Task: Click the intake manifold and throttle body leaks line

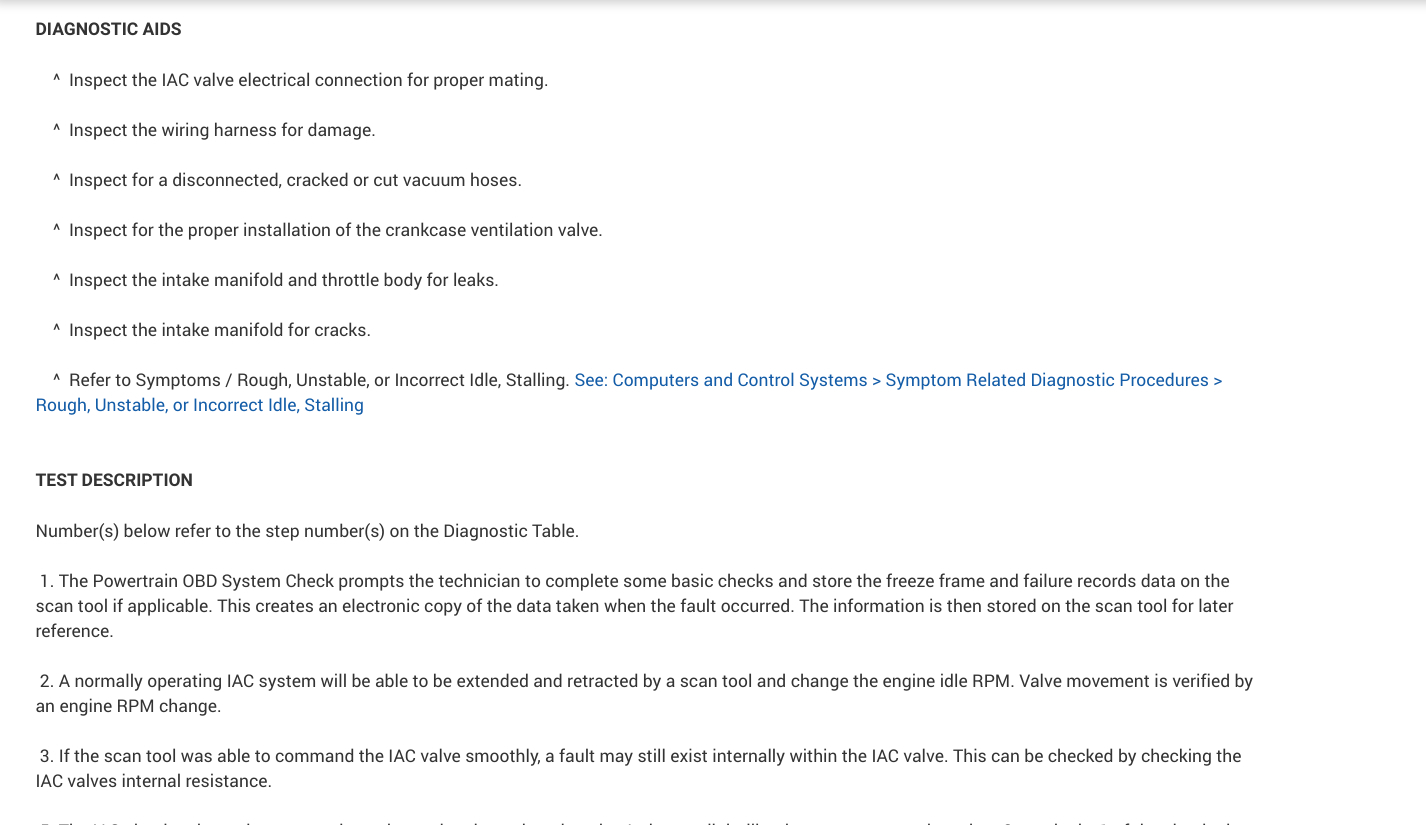Action: [x=283, y=280]
